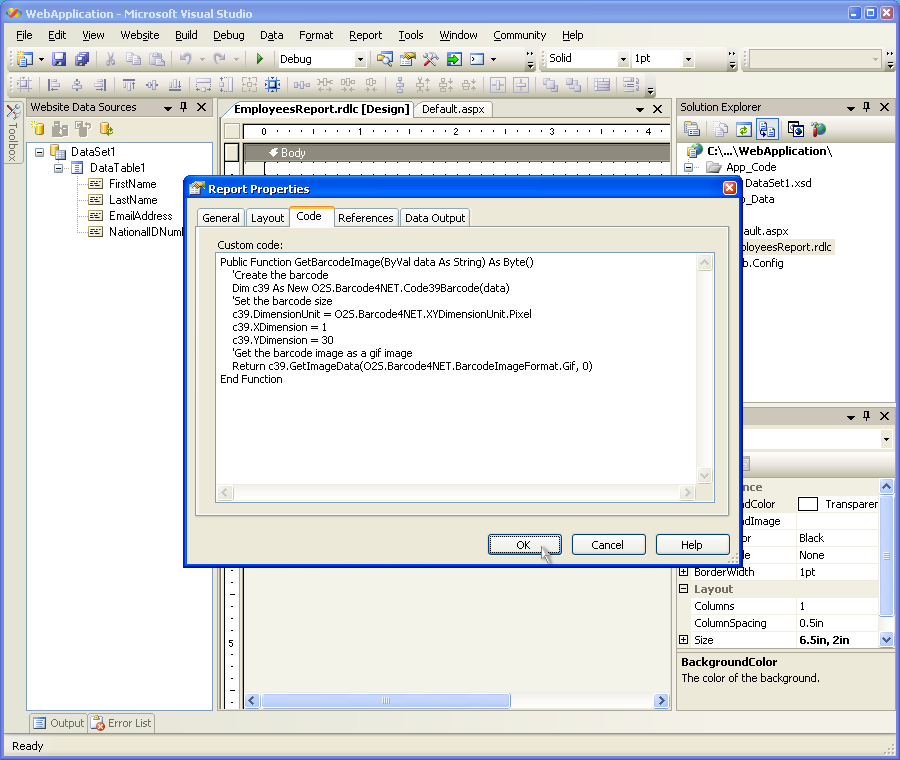Toggle auto-hide pin on Website Data Sources
Viewport: 900px width, 760px height.
pos(184,107)
